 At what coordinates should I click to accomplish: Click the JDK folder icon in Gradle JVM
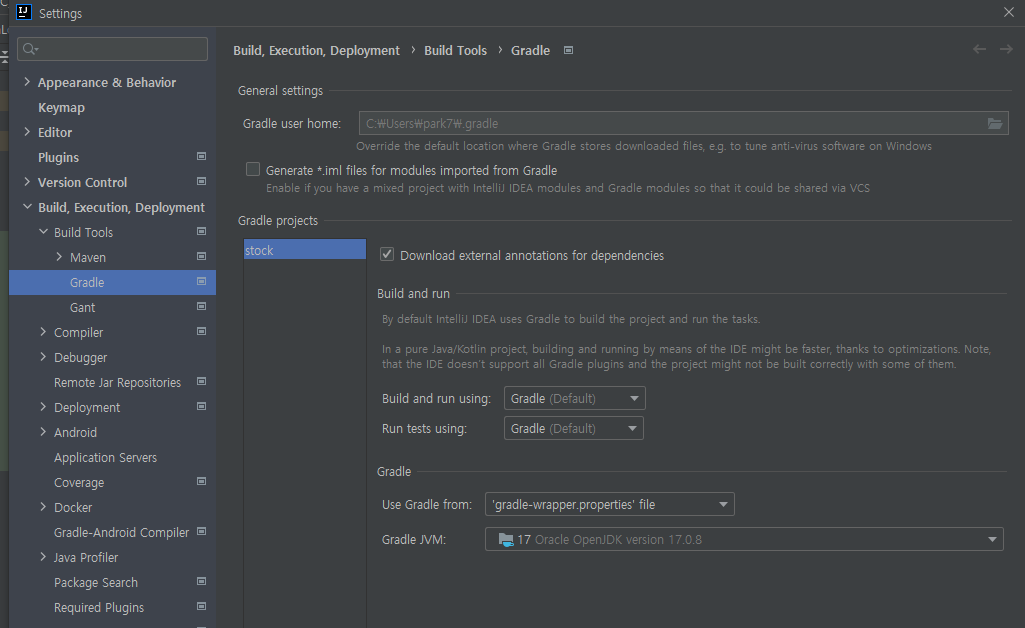click(x=506, y=540)
